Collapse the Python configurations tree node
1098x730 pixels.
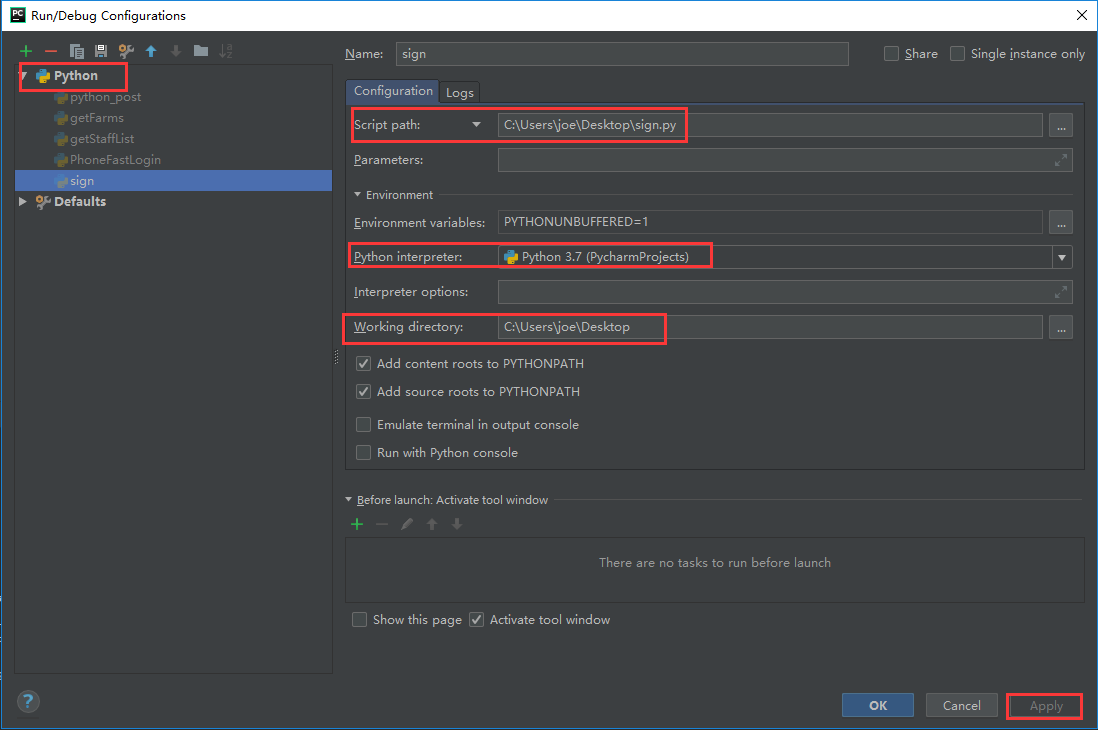click(23, 76)
